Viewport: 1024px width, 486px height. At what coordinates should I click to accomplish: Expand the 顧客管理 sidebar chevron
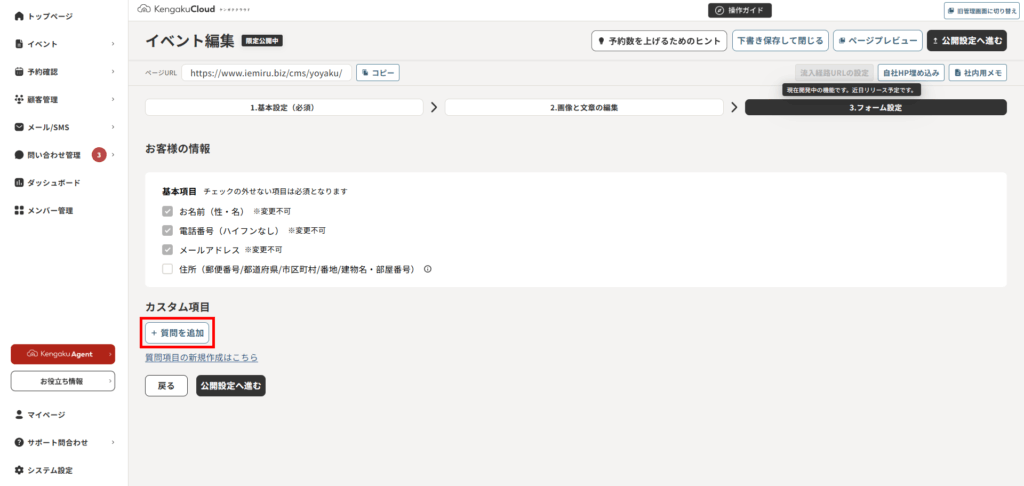tap(113, 99)
